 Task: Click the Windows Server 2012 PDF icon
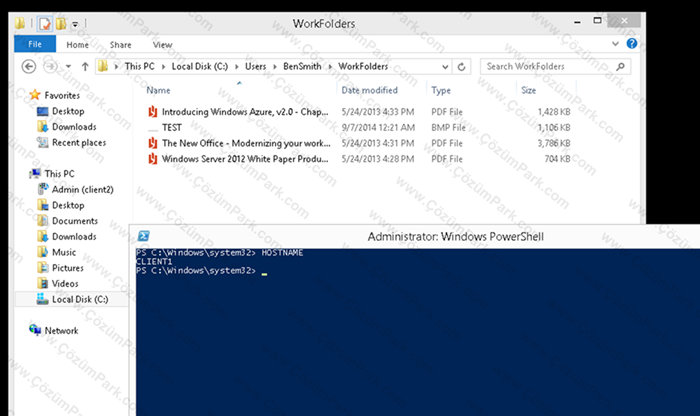(x=153, y=158)
